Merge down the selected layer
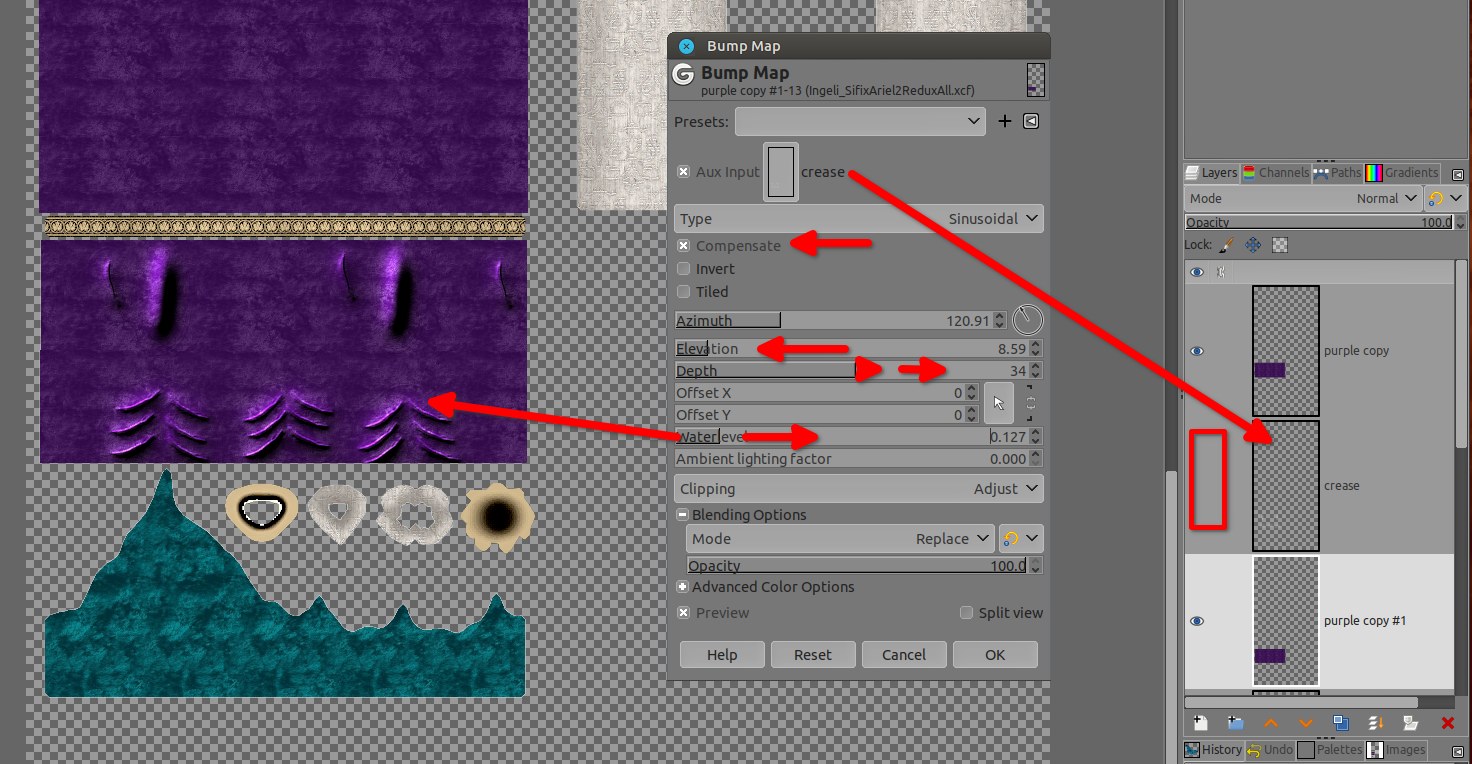Screen dimensions: 1472x764 click(1376, 723)
